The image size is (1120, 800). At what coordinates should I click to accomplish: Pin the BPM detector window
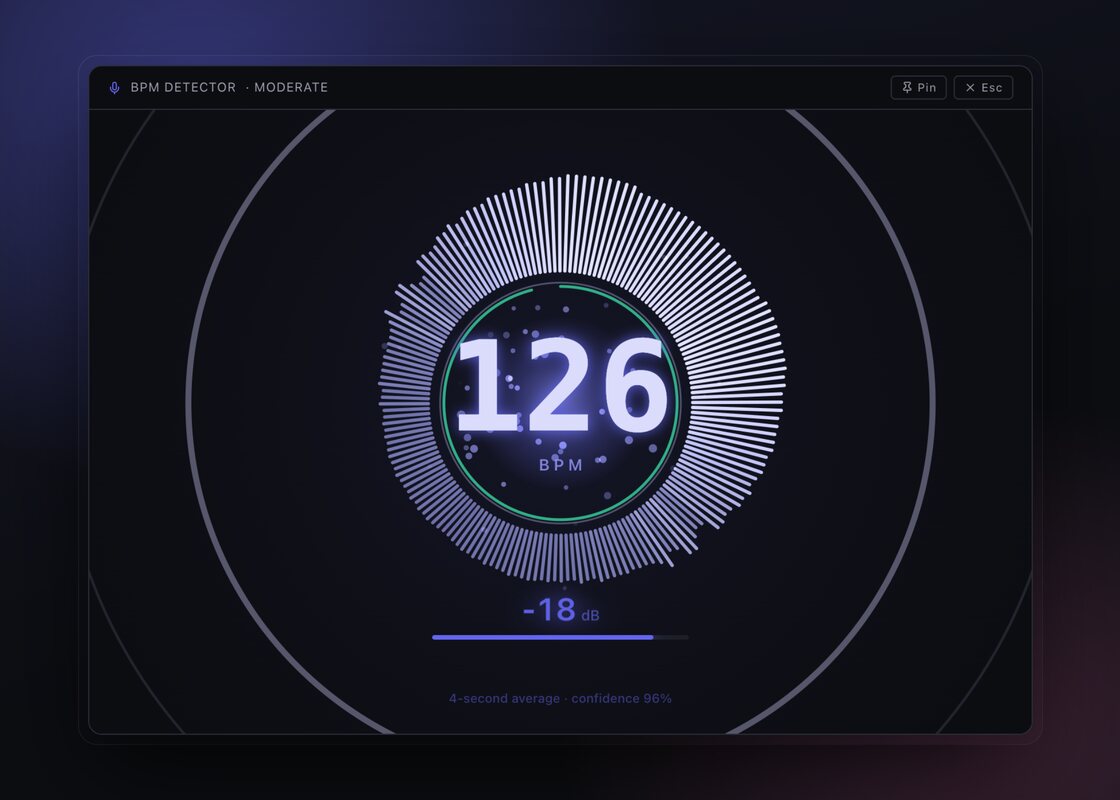[918, 88]
